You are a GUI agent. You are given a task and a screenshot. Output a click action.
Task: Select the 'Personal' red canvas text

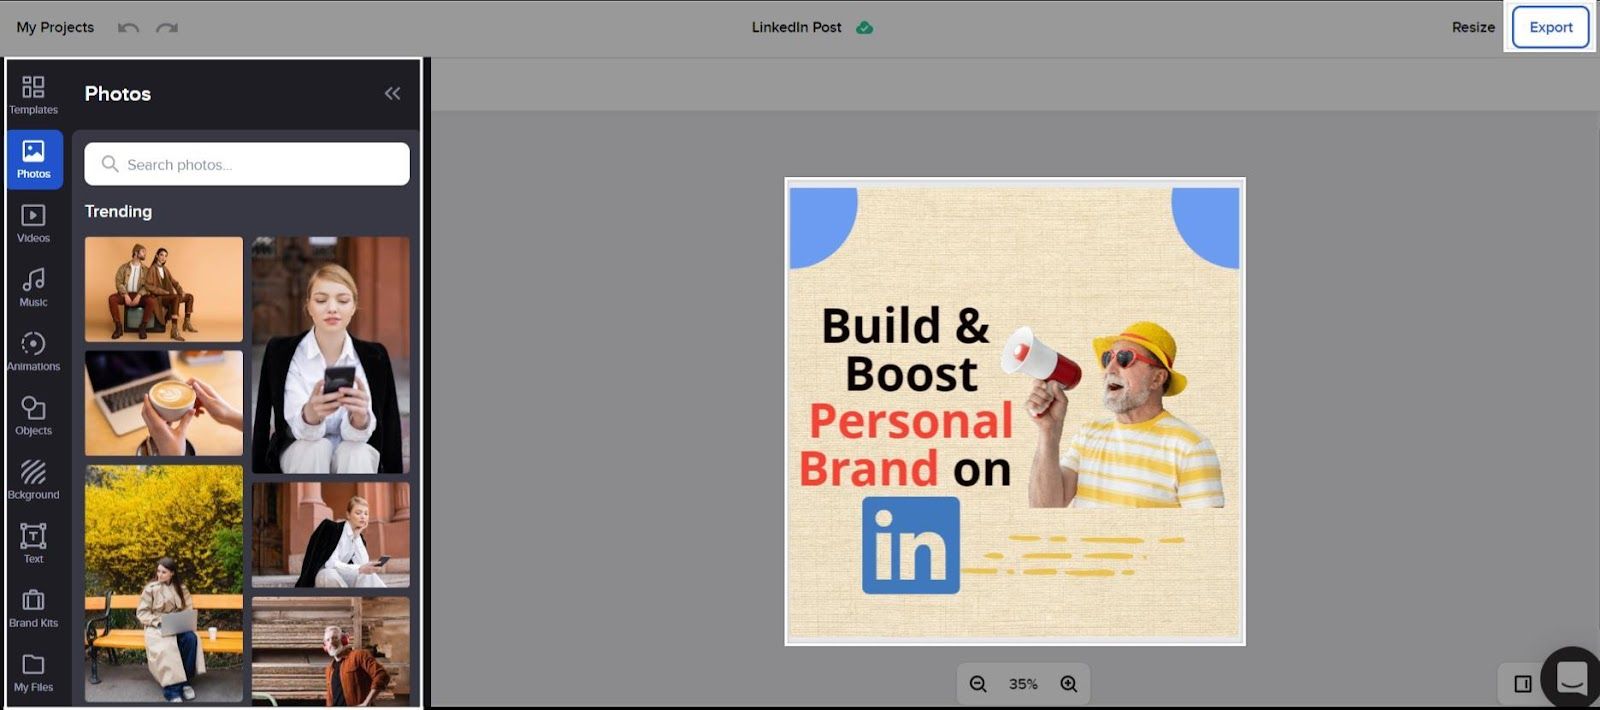(911, 421)
